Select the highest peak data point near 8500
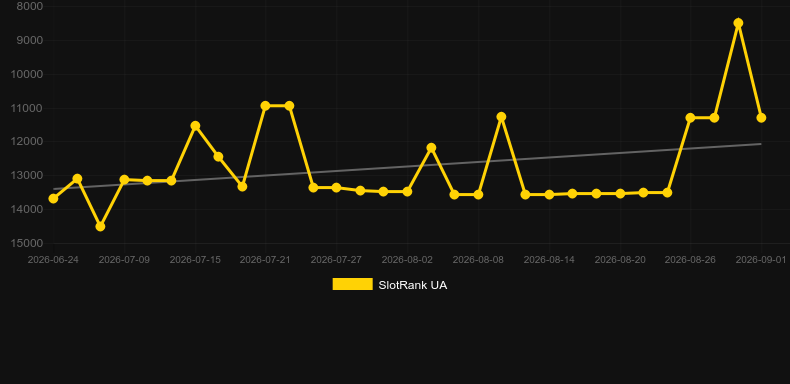The height and width of the screenshot is (384, 790). 738,23
